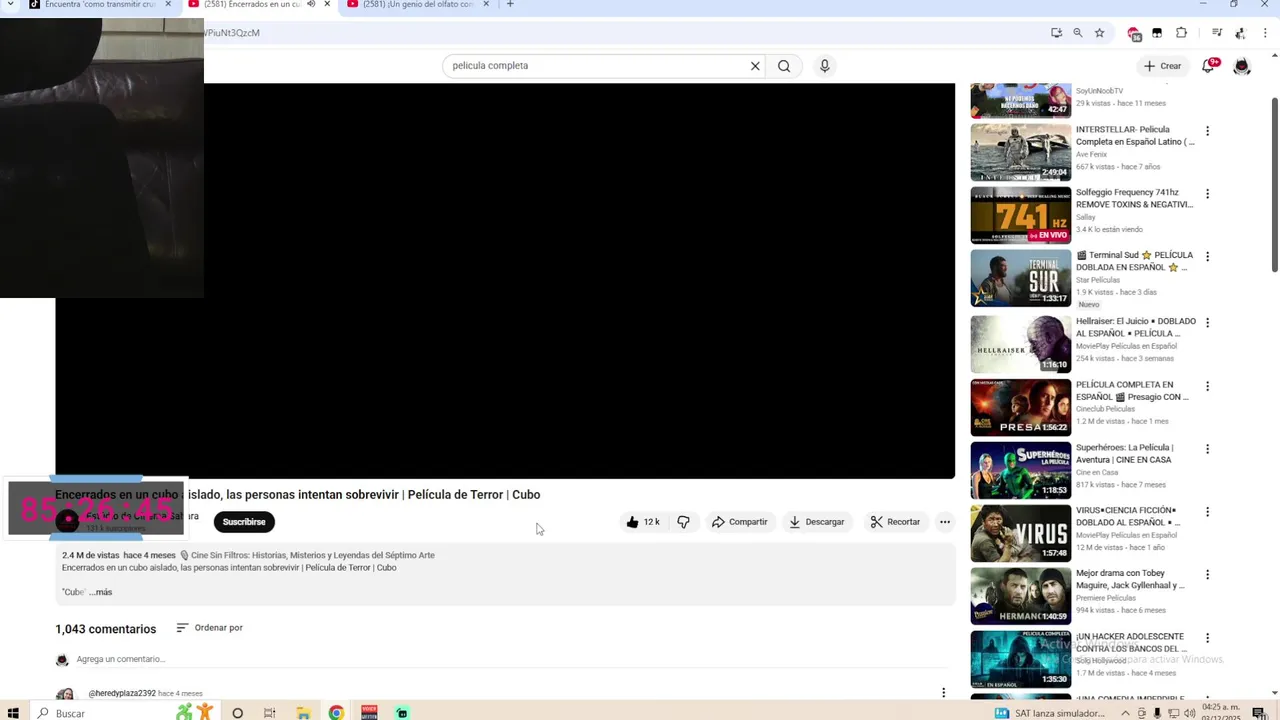1280x720 pixels.
Task: Switch to the 'Un genio del olfato' tab
Action: (418, 5)
